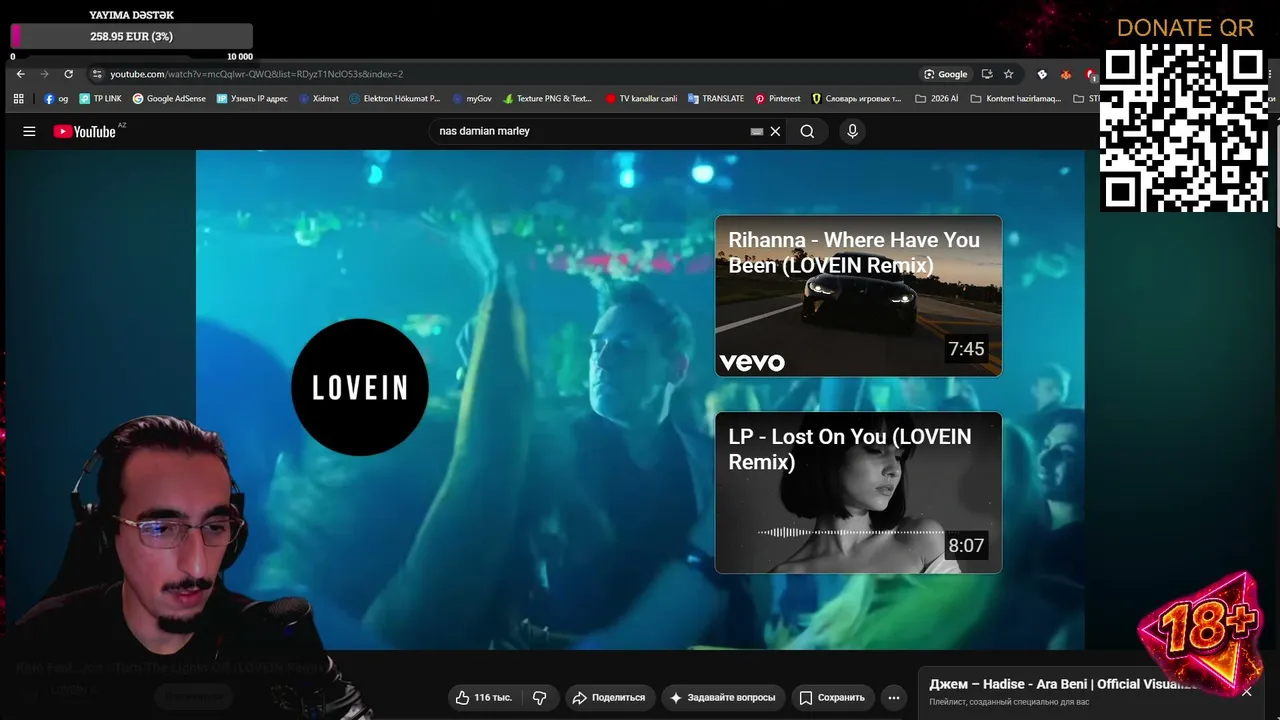Open the TRANSLATE bookmark
This screenshot has width=1280, height=720.
click(x=716, y=99)
